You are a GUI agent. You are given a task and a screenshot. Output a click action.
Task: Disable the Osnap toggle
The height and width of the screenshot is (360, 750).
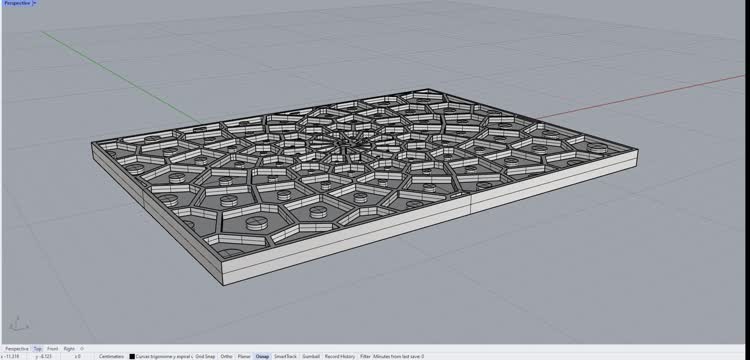pyautogui.click(x=262, y=357)
